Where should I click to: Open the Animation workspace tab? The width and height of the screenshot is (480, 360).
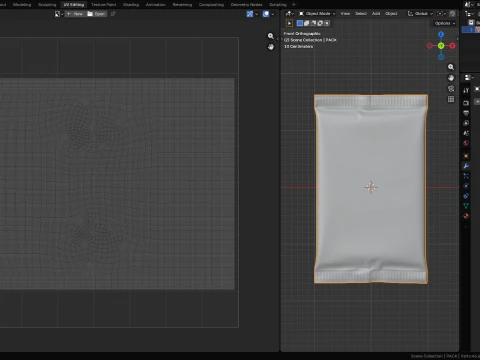[155, 5]
